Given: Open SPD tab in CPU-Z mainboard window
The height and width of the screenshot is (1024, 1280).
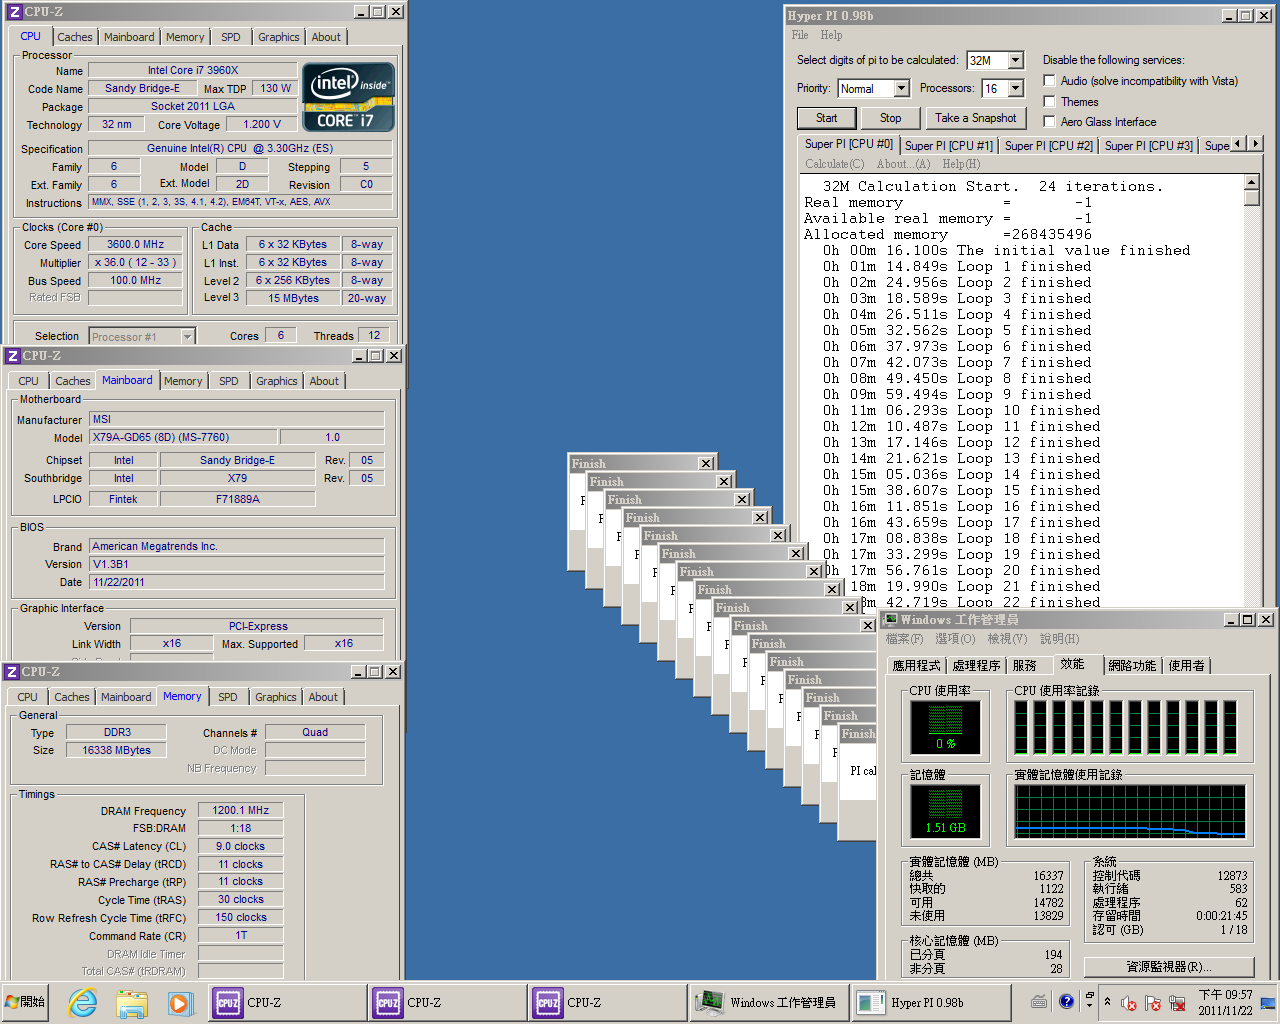Looking at the screenshot, I should pos(229,381).
